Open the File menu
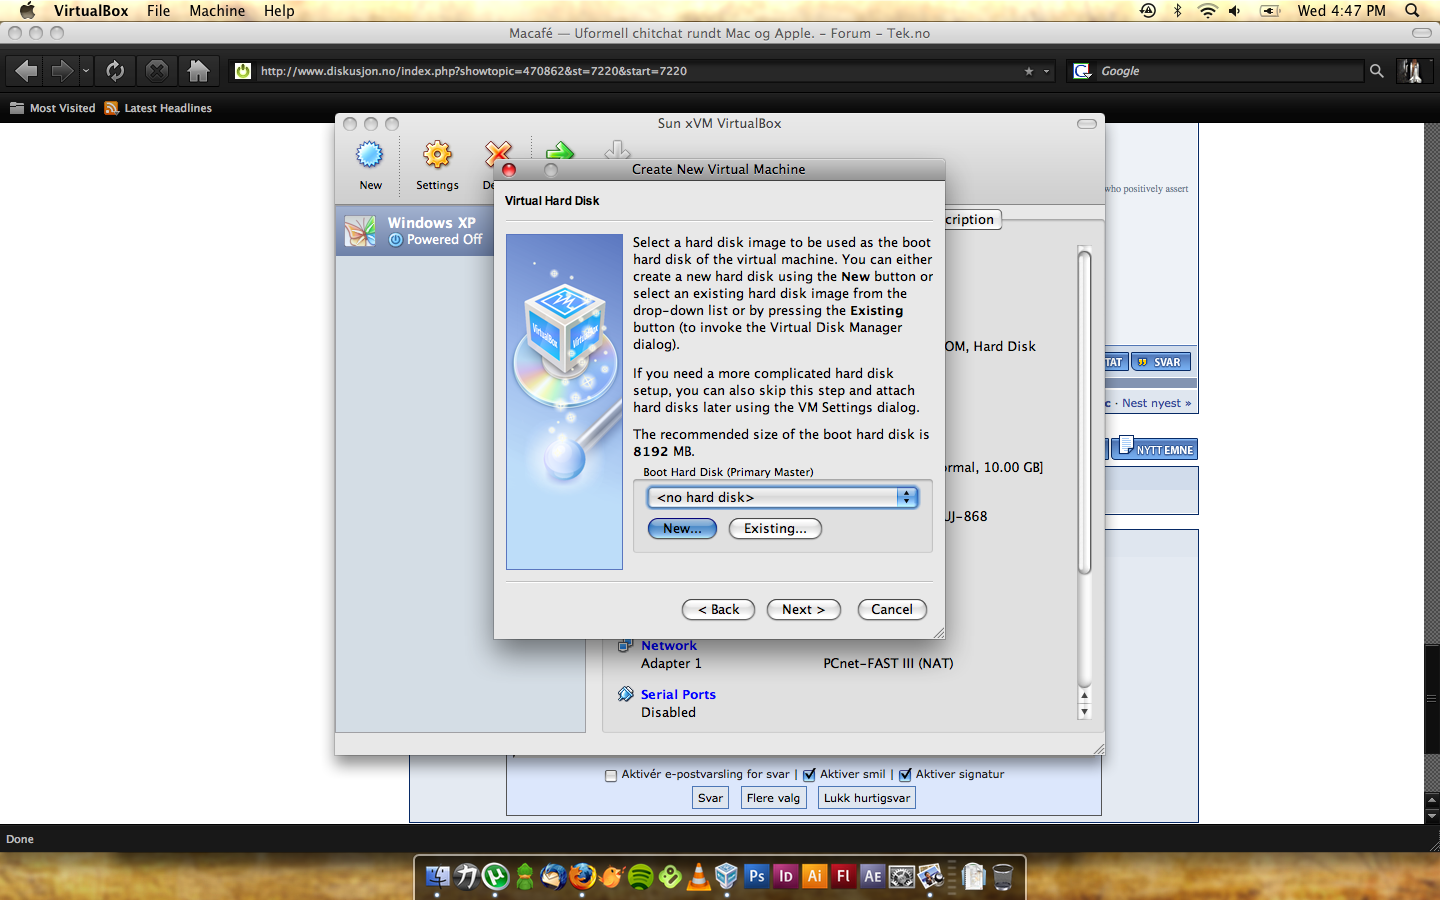Image resolution: width=1440 pixels, height=900 pixels. point(158,11)
